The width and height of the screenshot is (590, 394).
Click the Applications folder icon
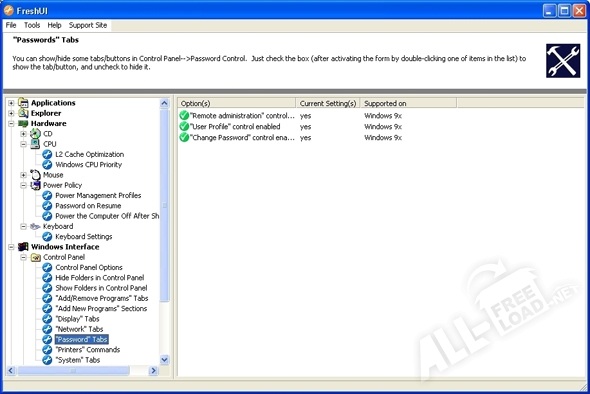(x=23, y=103)
